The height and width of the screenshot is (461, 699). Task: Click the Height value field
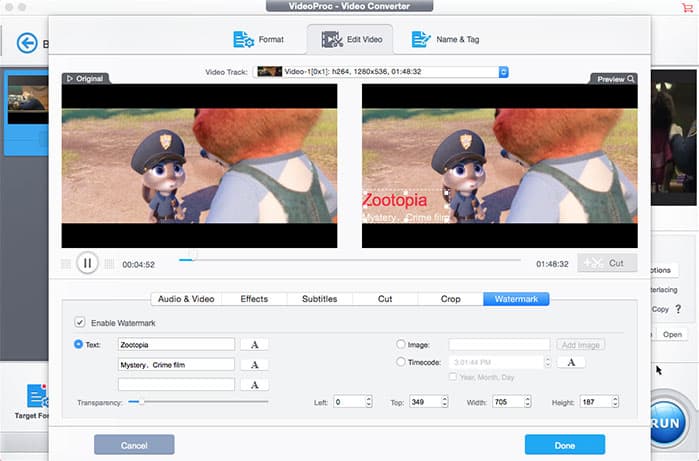click(596, 402)
